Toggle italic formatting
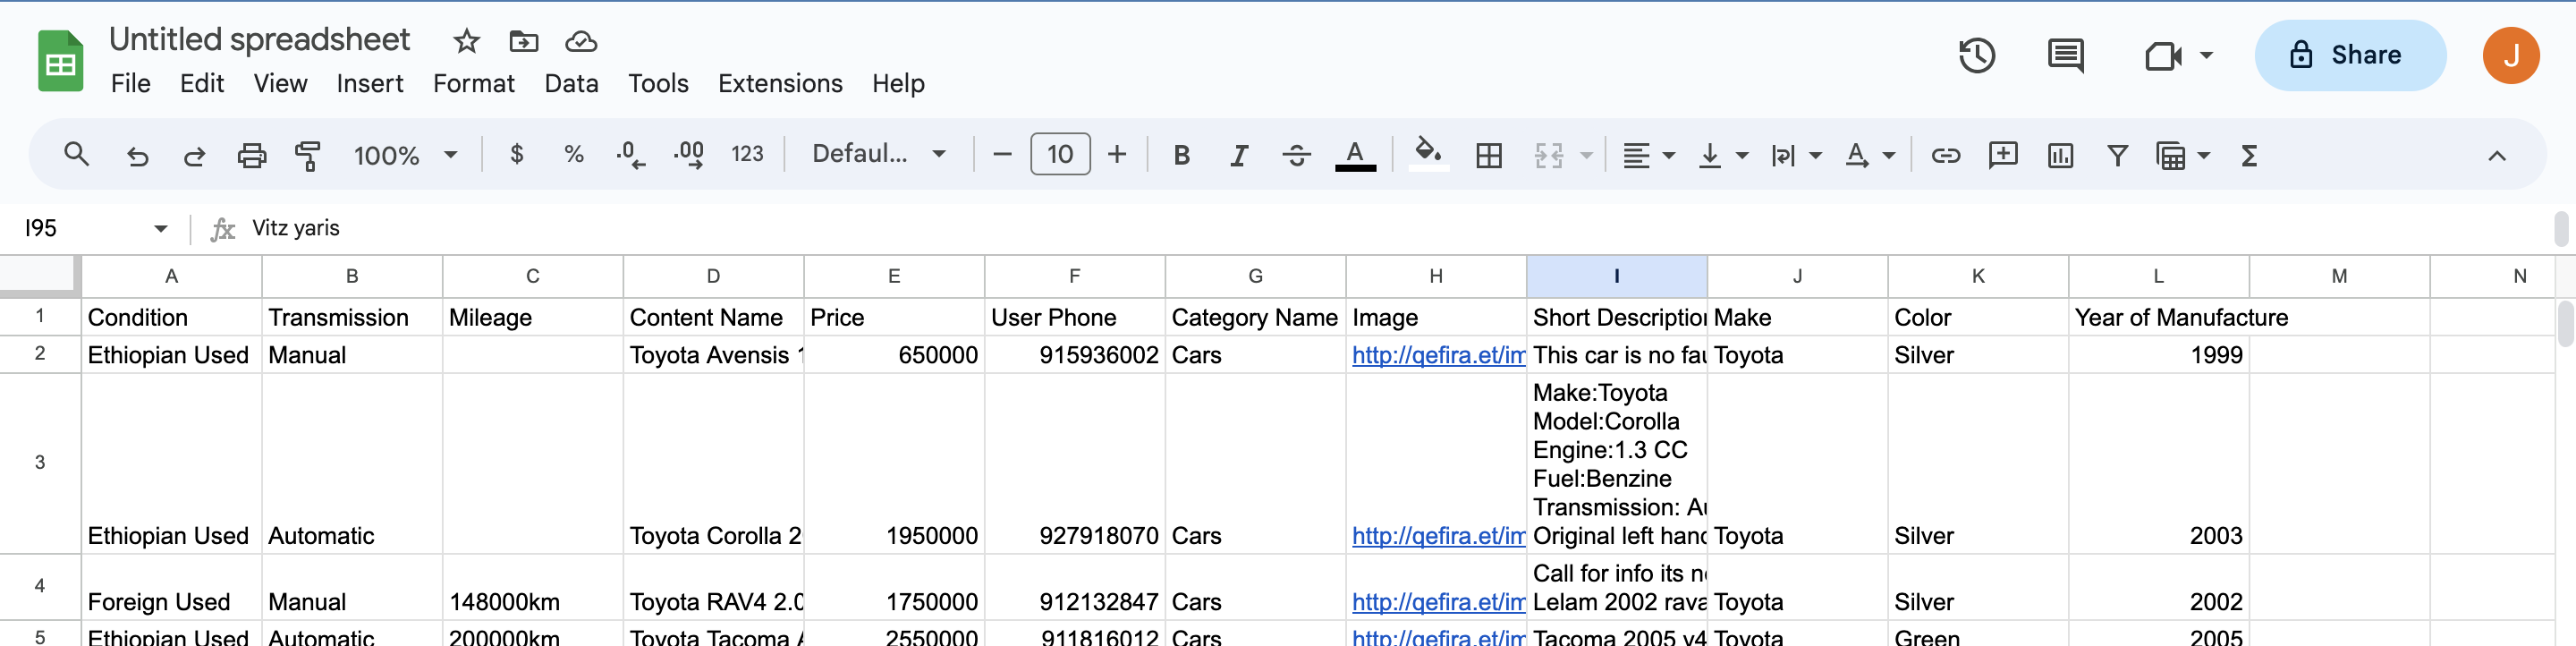Screen dimensions: 2576x646 (1239, 155)
